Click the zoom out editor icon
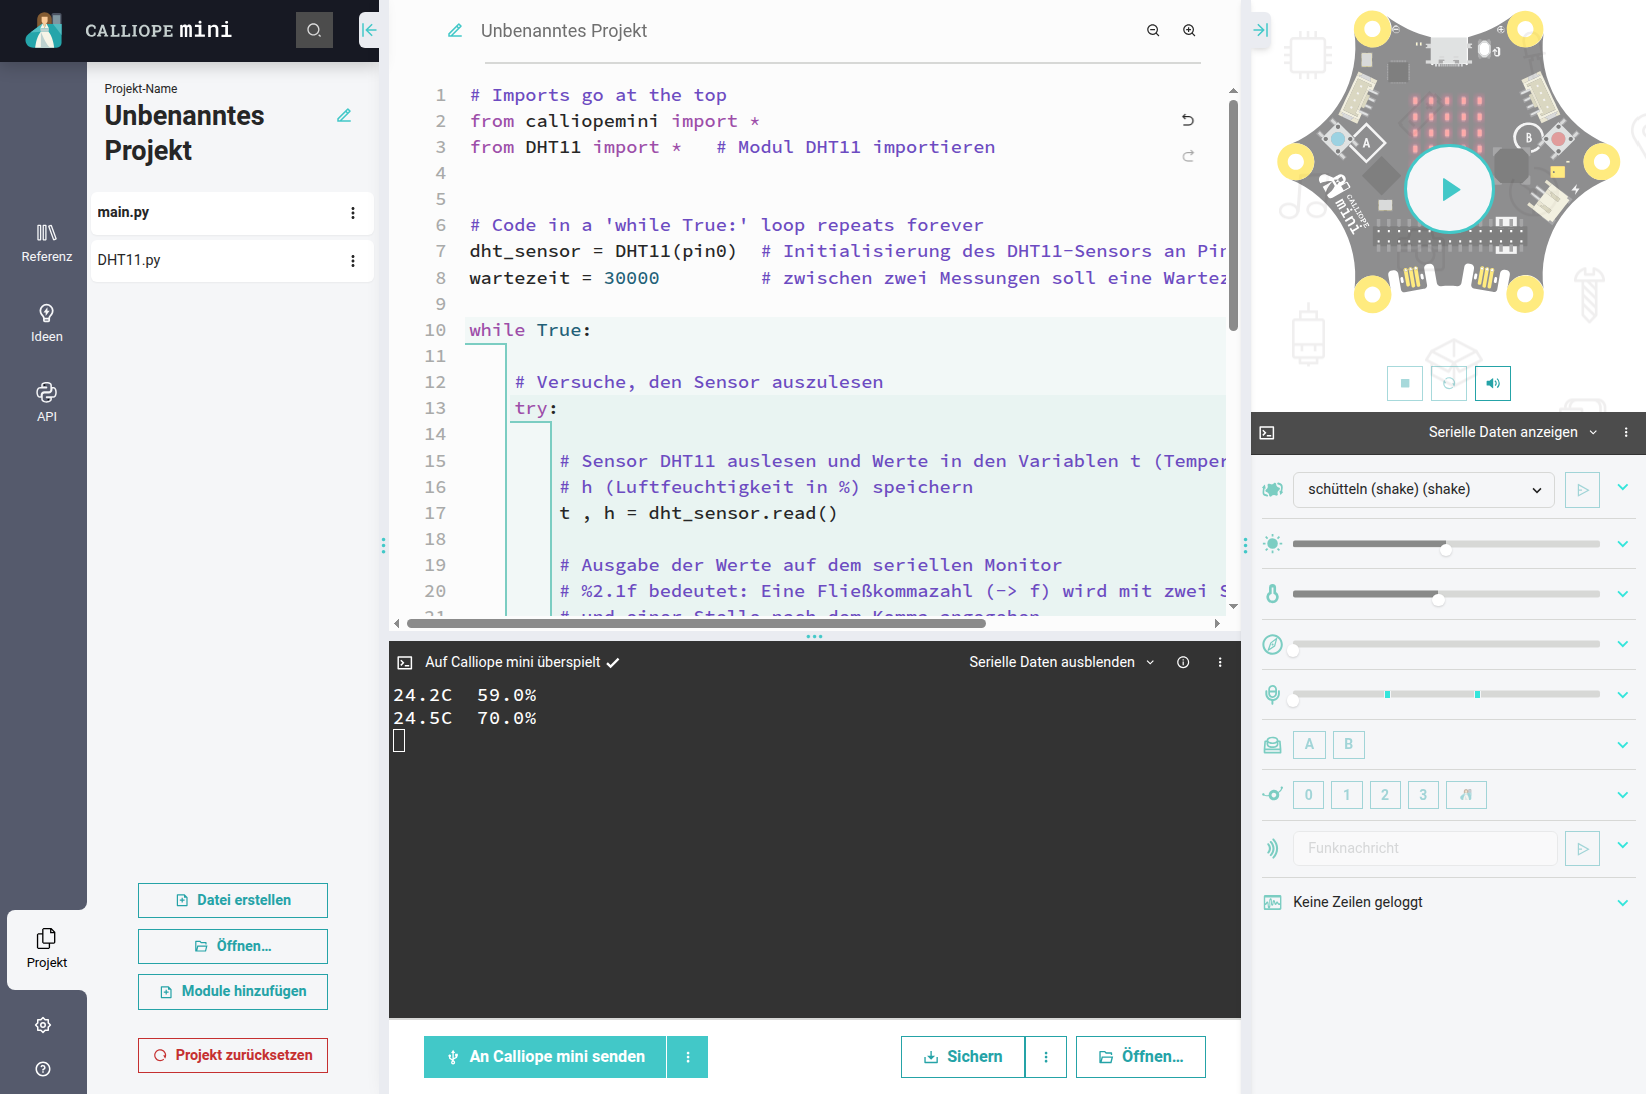The width and height of the screenshot is (1646, 1094). 1153,31
